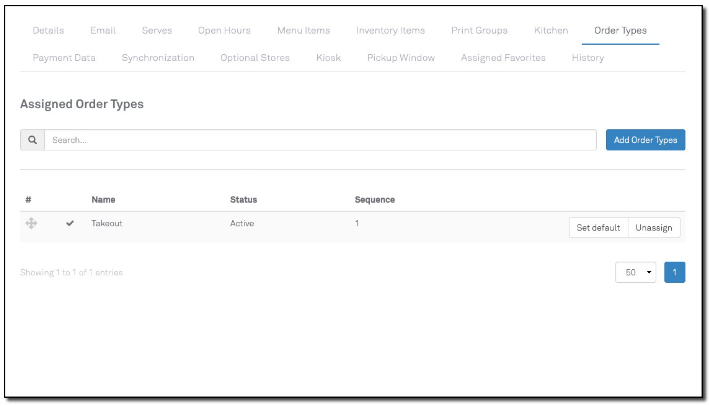Select the Payment Data tab
The width and height of the screenshot is (709, 406).
[64, 58]
